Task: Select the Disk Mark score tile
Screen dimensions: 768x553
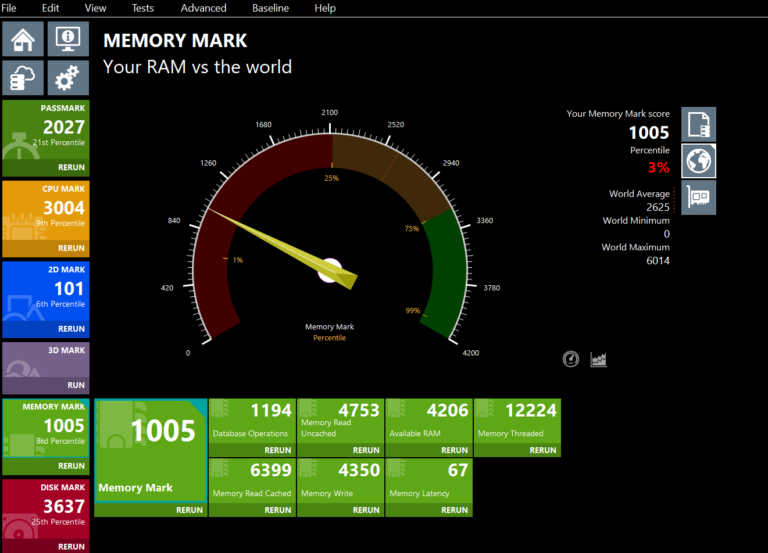Action: point(45,510)
